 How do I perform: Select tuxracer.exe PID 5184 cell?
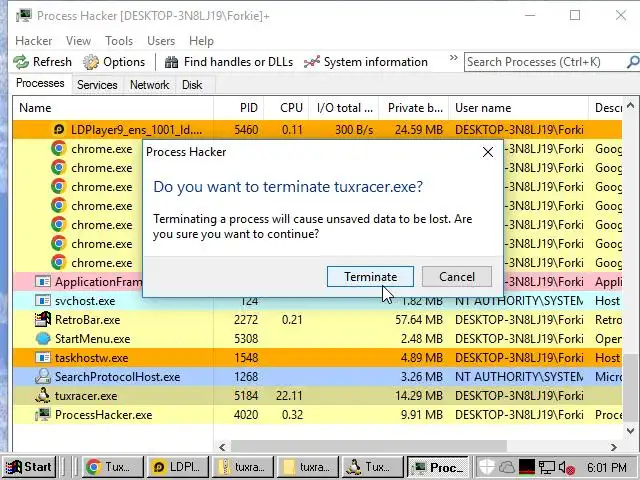246,396
